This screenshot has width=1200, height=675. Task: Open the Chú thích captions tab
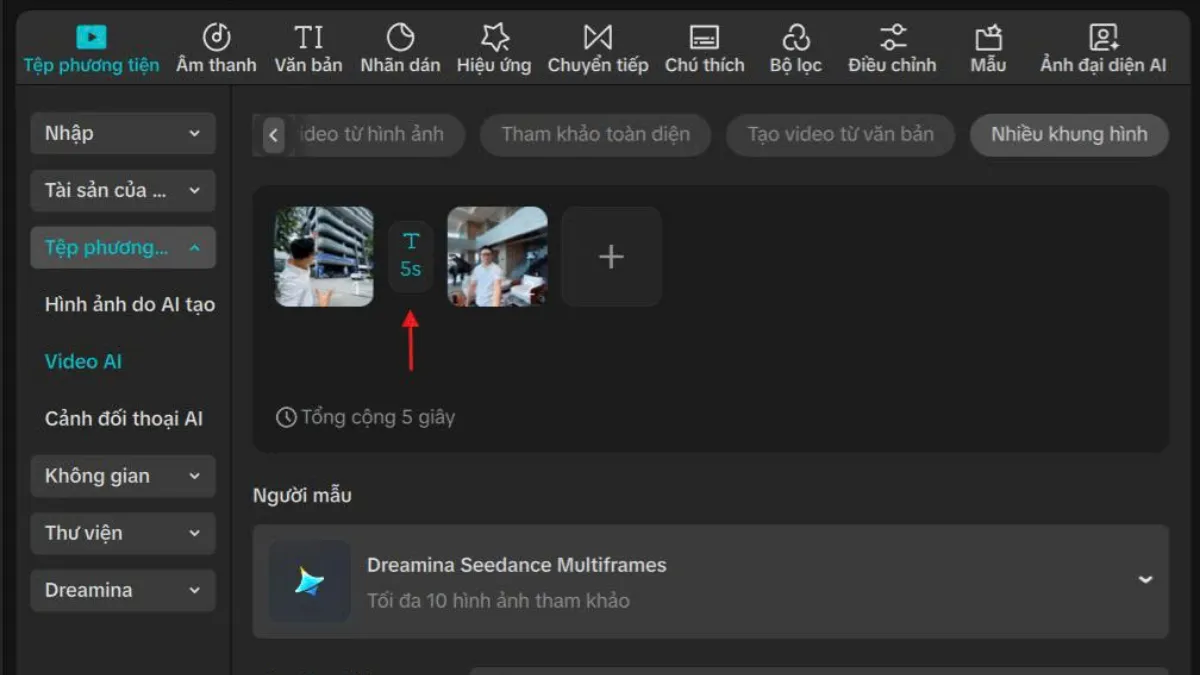click(704, 49)
